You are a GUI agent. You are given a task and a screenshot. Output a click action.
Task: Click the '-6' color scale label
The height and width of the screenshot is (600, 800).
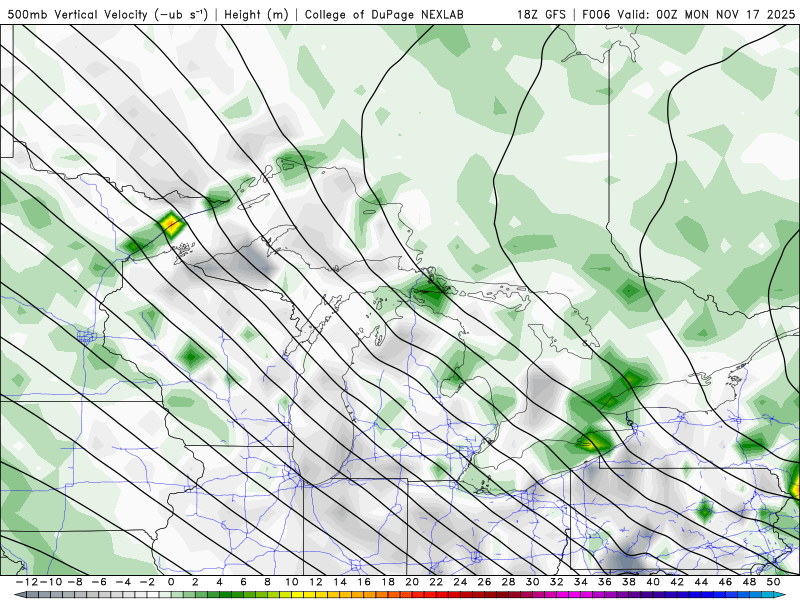coord(99,582)
